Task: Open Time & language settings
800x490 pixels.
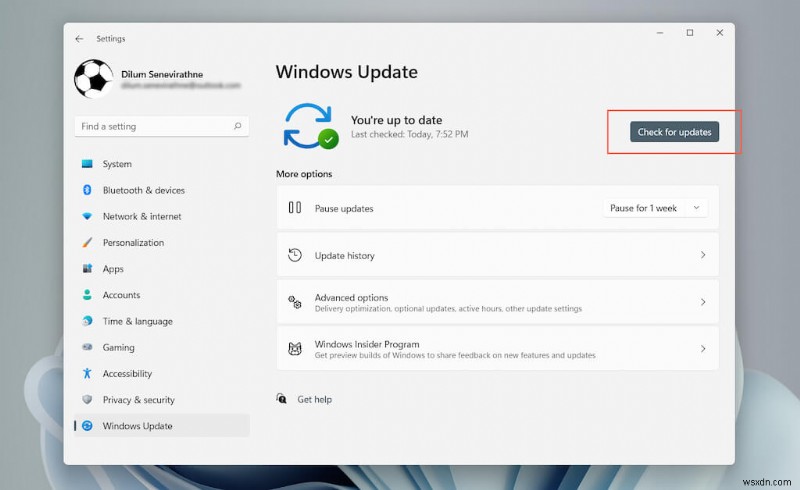Action: click(162, 321)
